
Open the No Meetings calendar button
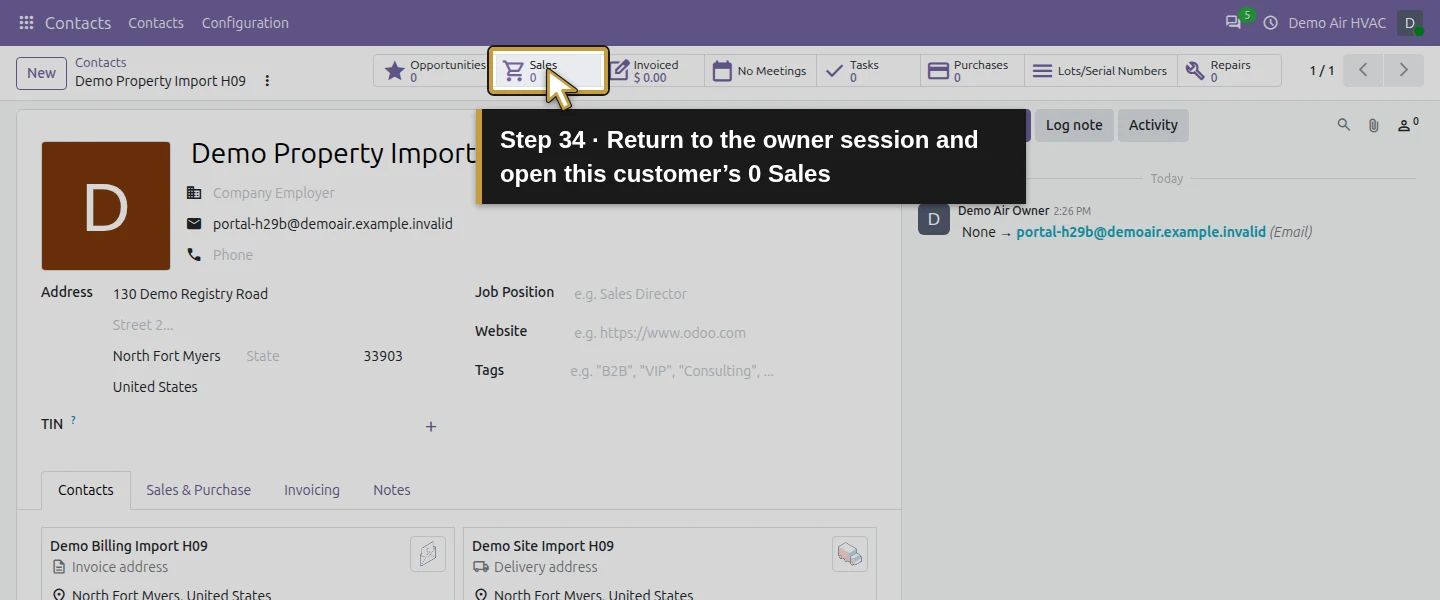(x=760, y=71)
